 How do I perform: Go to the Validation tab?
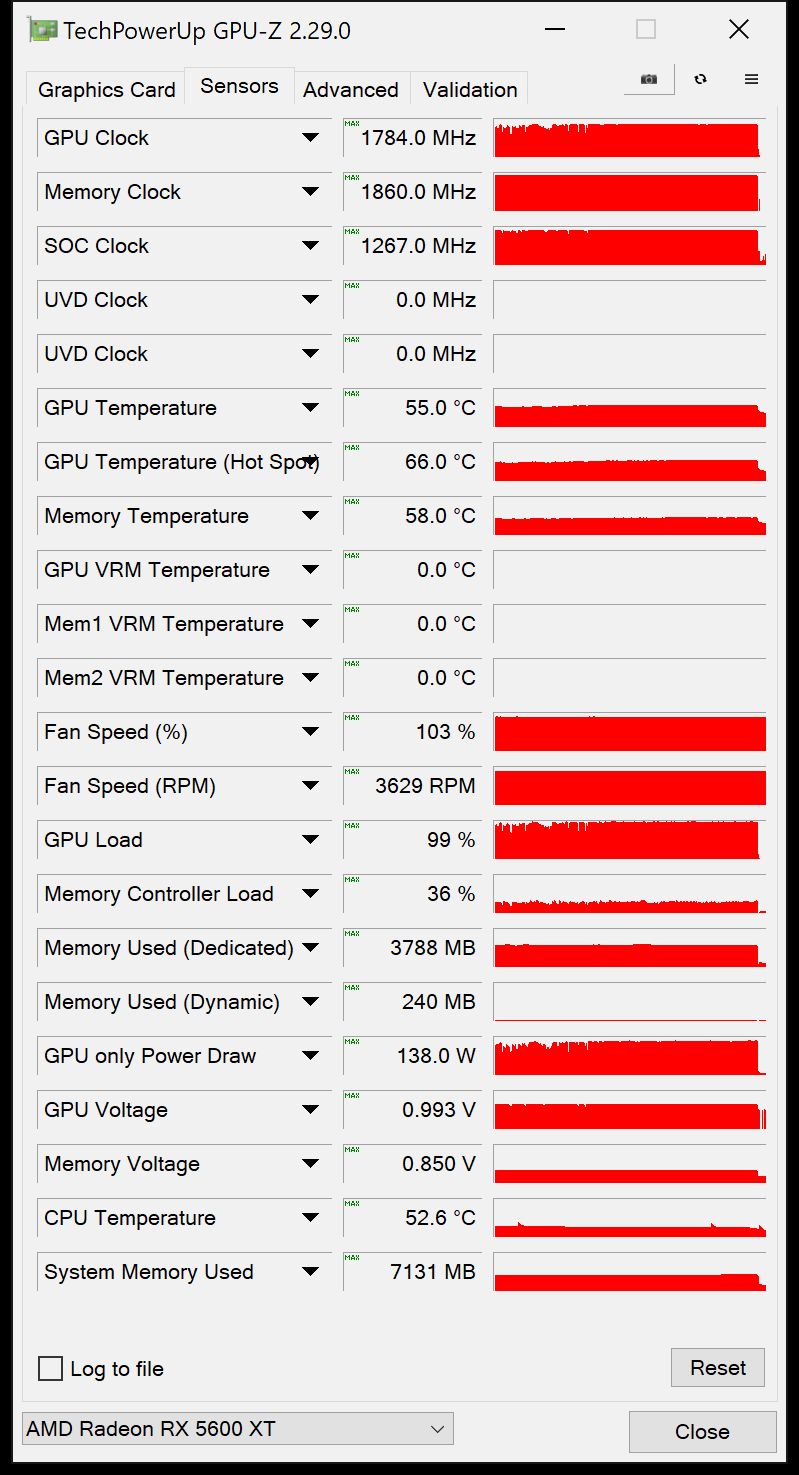click(x=470, y=89)
